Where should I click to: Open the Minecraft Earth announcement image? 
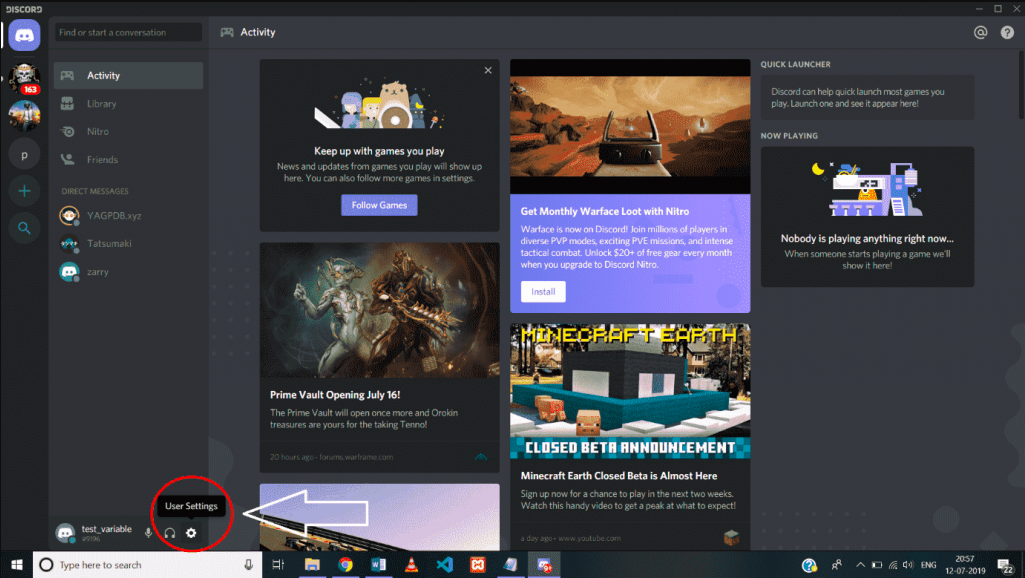630,391
